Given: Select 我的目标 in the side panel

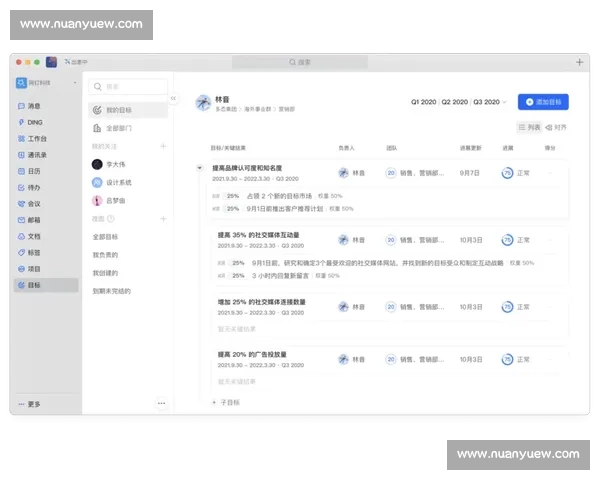Looking at the screenshot, I should [x=128, y=110].
